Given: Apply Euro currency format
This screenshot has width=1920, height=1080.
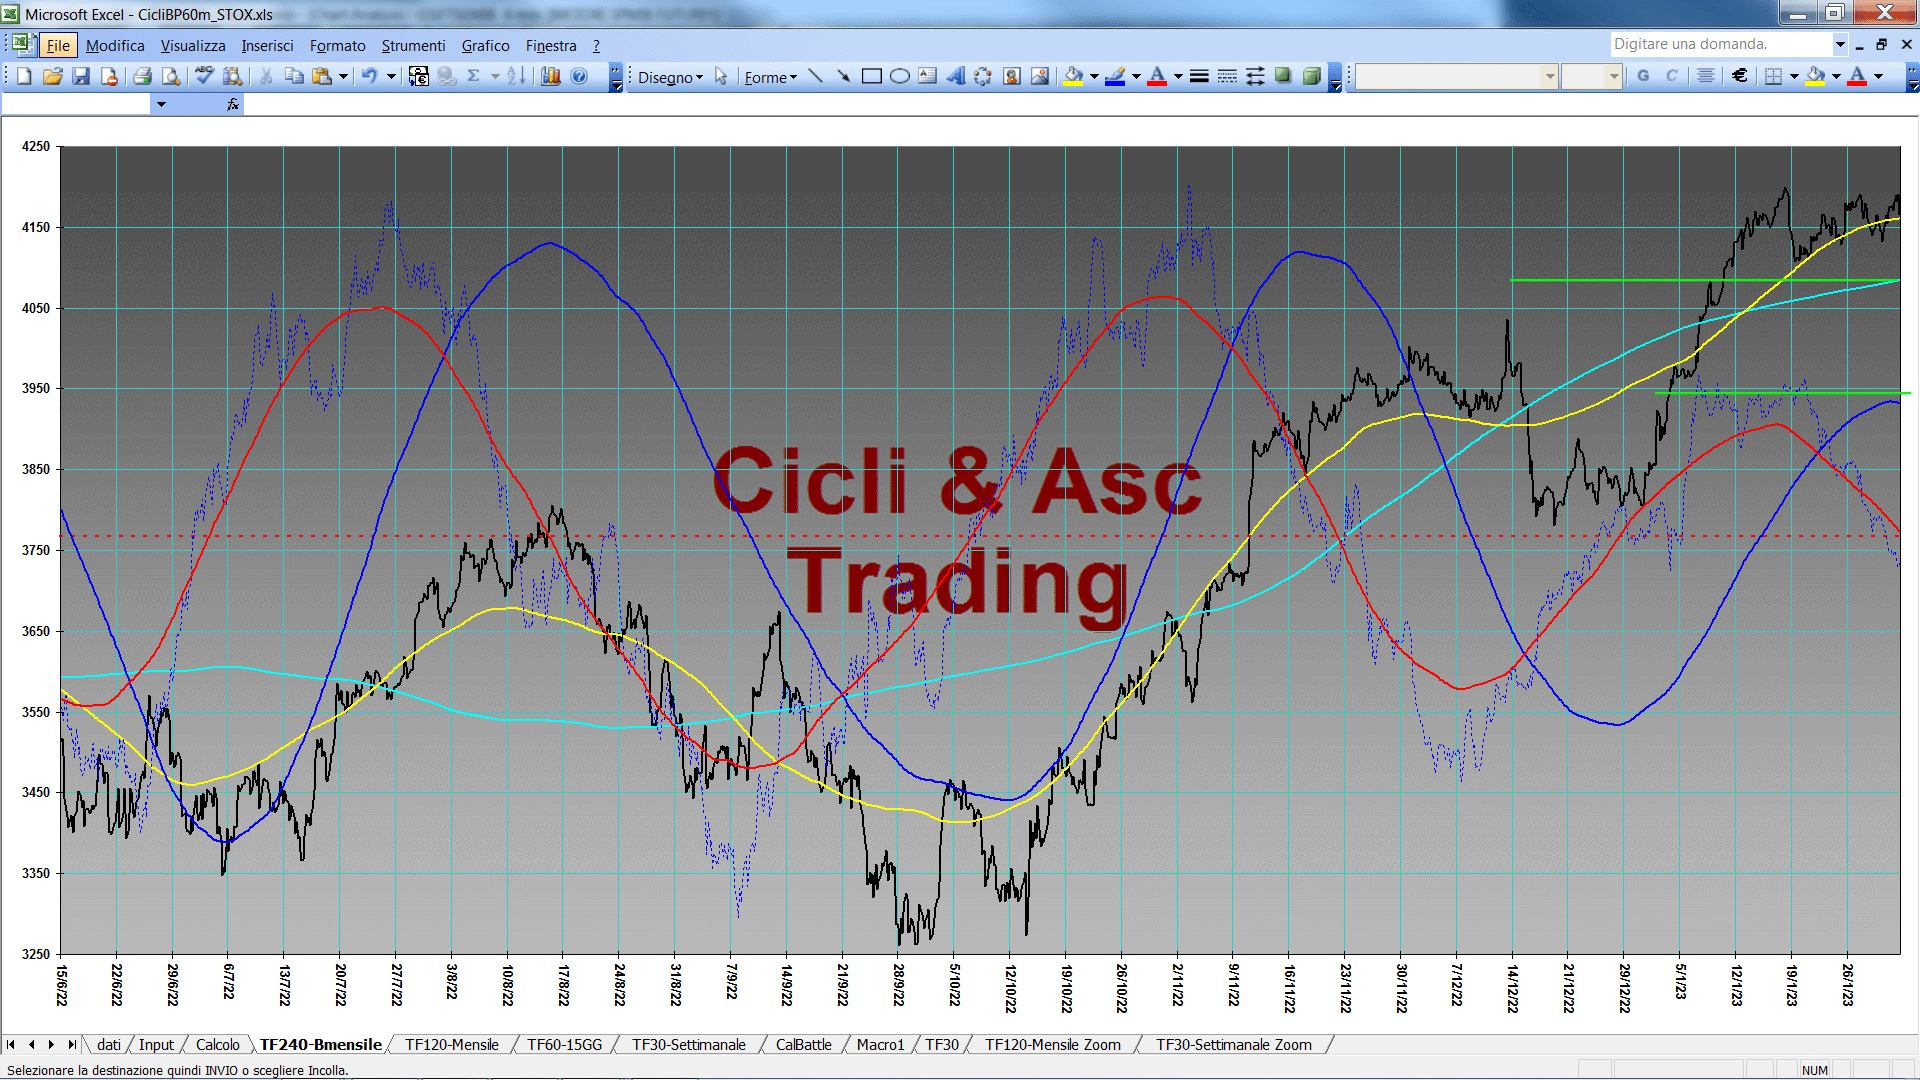Looking at the screenshot, I should coord(1740,76).
